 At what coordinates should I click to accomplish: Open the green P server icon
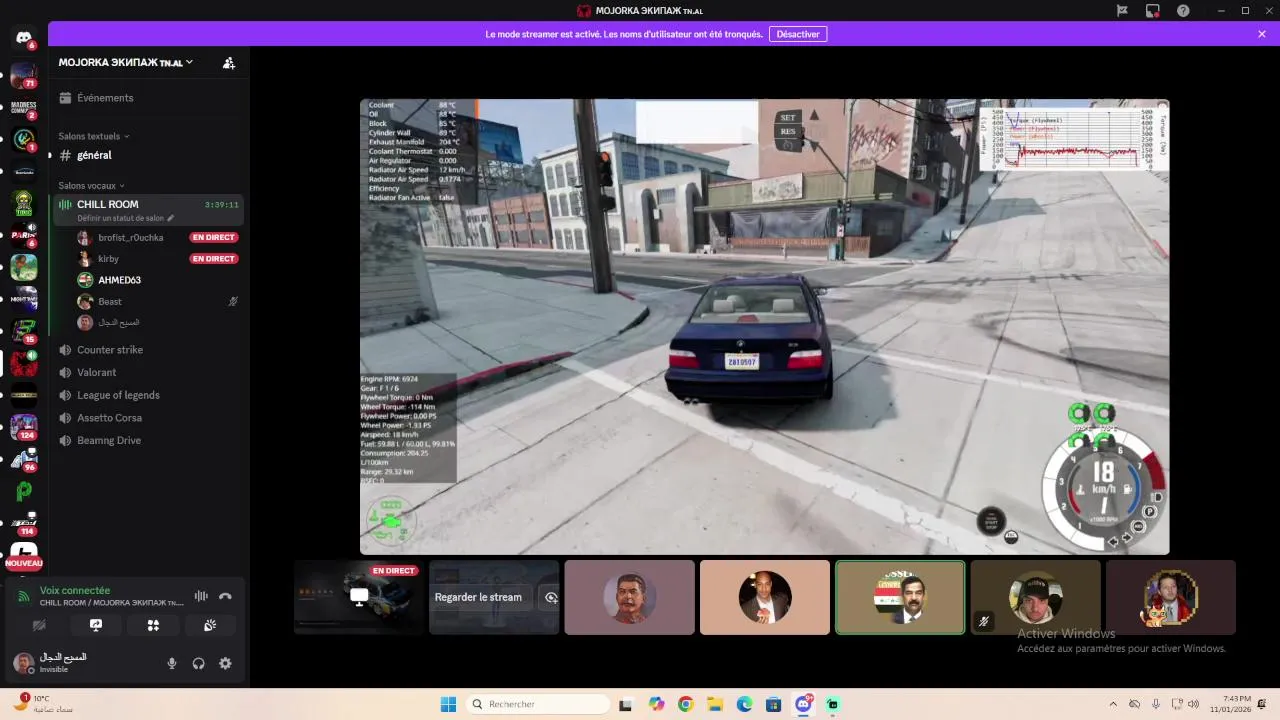tap(23, 491)
